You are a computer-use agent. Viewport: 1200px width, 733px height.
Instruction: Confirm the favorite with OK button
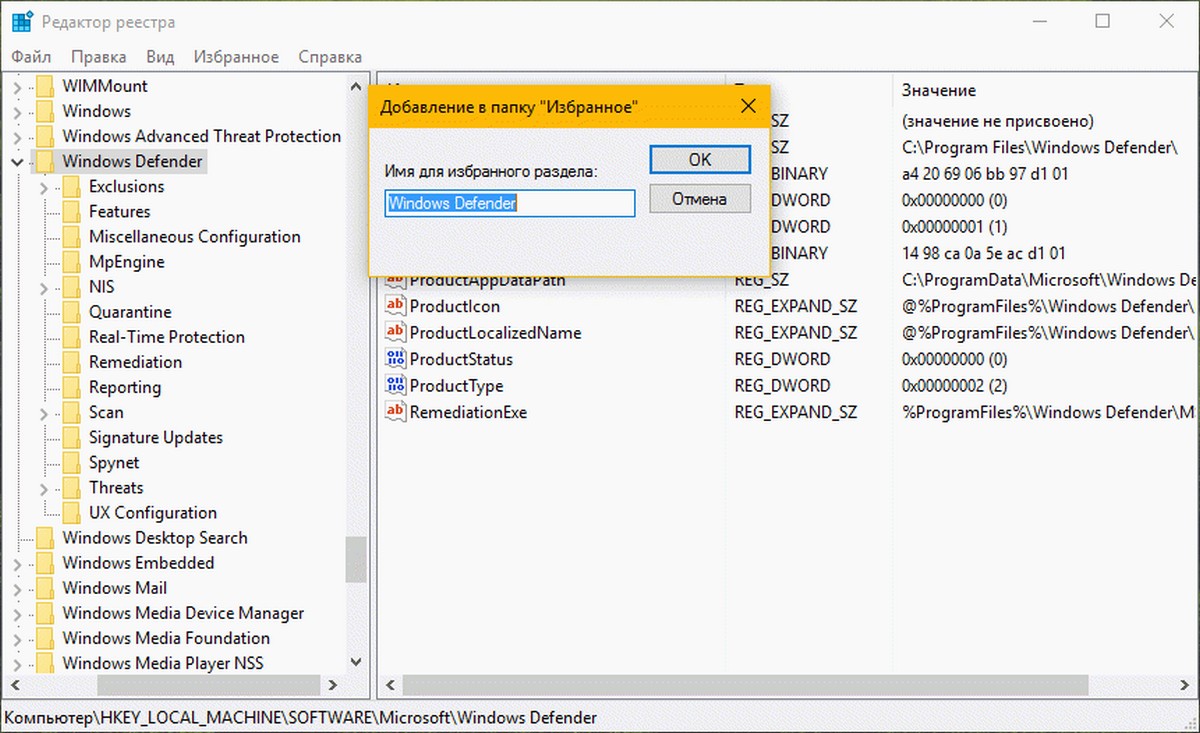pyautogui.click(x=700, y=159)
